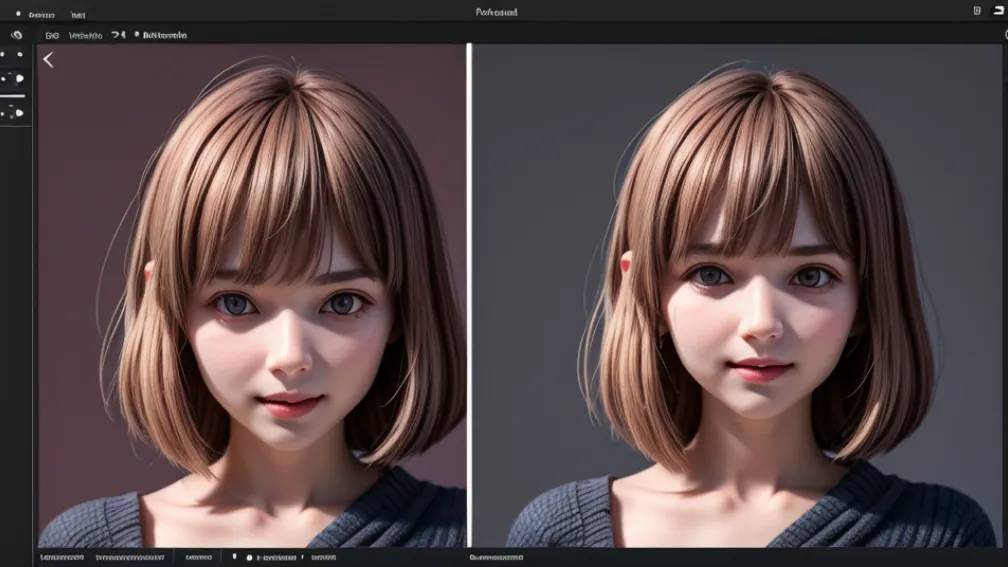1008x567 pixels.
Task: Click the first status label at bottom-left
Action: (x=61, y=557)
